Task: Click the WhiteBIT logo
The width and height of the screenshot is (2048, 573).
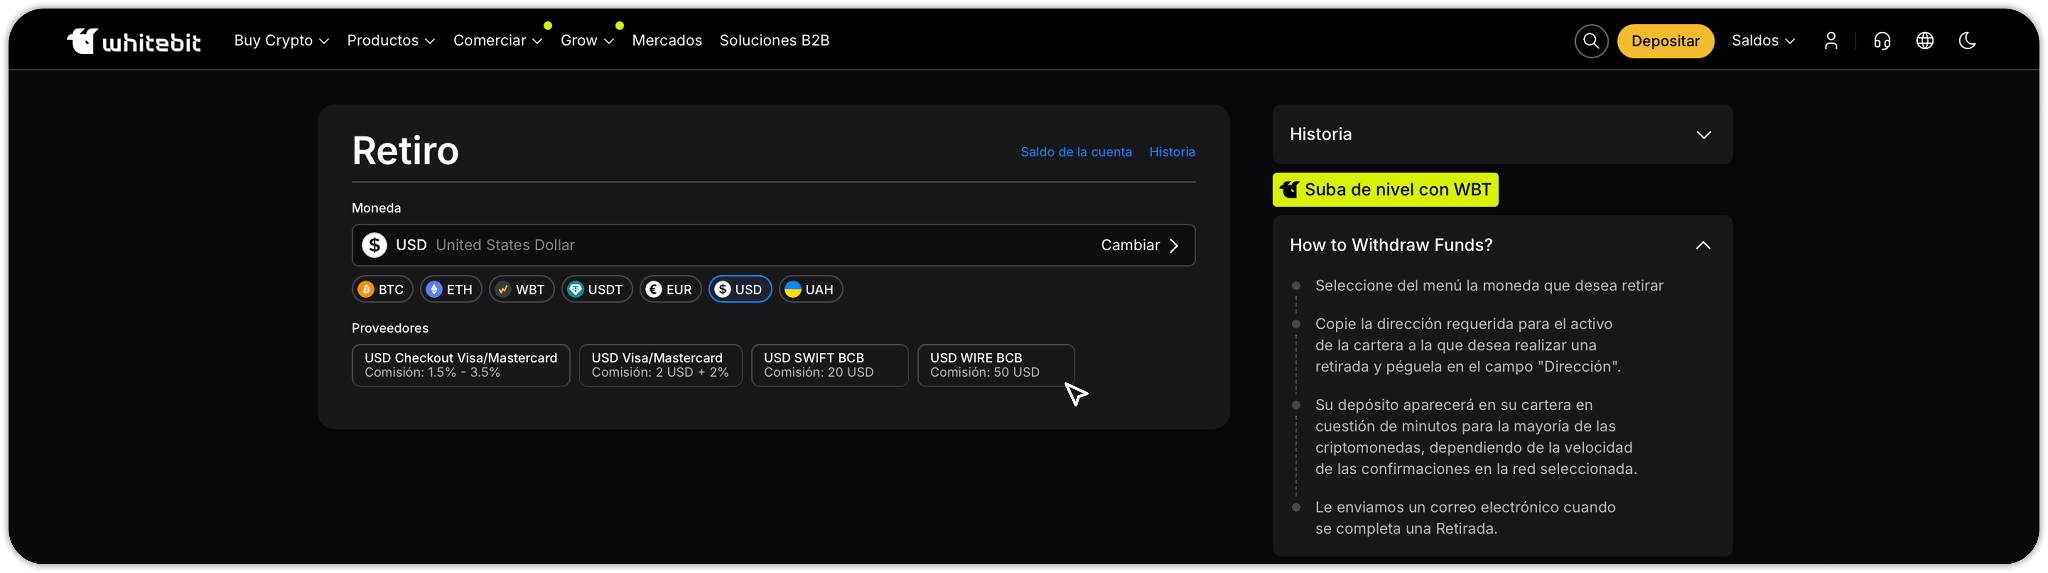Action: coord(134,41)
